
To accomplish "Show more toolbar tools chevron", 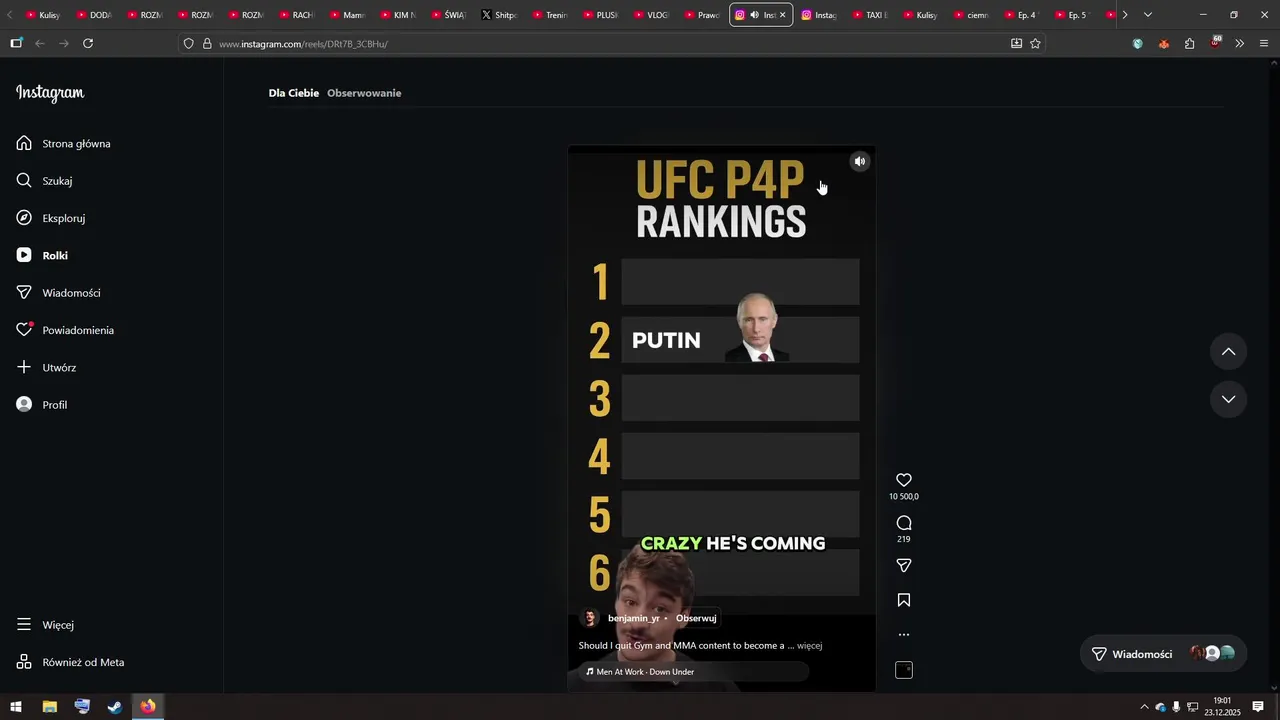I will pyautogui.click(x=1239, y=44).
